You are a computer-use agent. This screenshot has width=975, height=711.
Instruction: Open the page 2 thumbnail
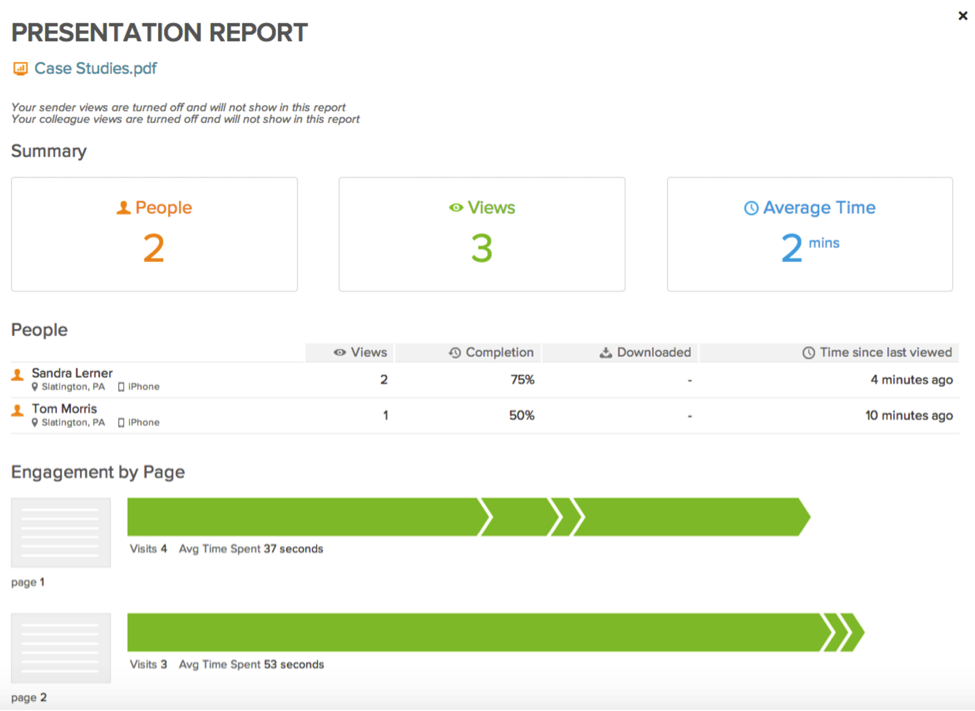pos(61,648)
